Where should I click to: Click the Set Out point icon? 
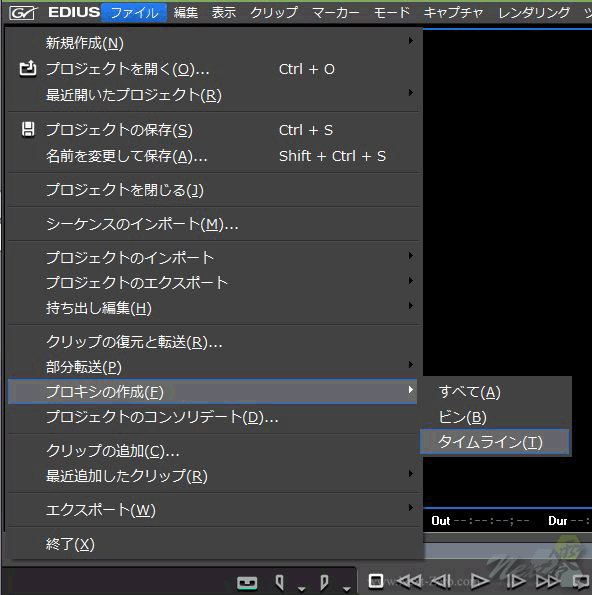[324, 582]
